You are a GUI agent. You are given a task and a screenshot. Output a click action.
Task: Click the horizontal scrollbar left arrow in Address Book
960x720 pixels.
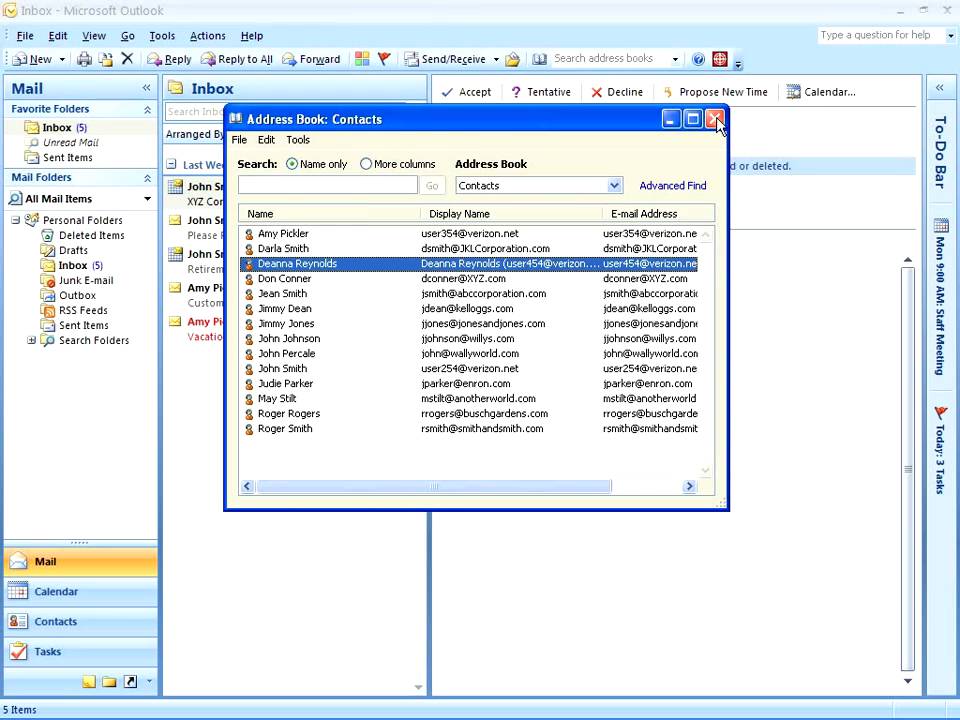[247, 486]
